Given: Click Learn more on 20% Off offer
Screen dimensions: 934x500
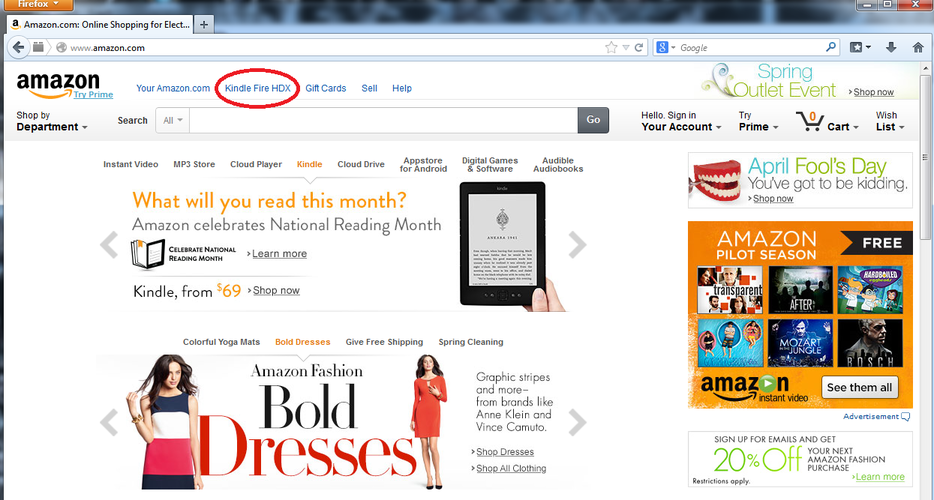Looking at the screenshot, I should 880,477.
